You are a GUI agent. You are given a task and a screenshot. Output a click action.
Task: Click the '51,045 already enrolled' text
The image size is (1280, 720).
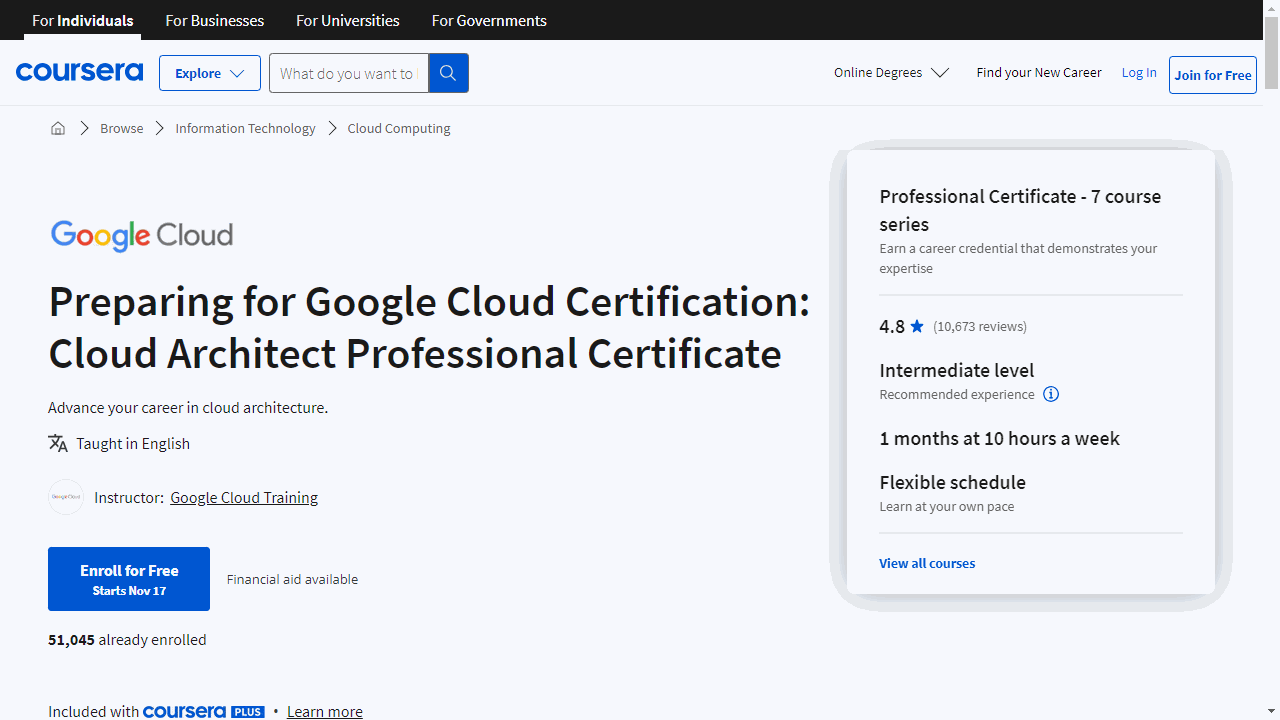click(127, 640)
